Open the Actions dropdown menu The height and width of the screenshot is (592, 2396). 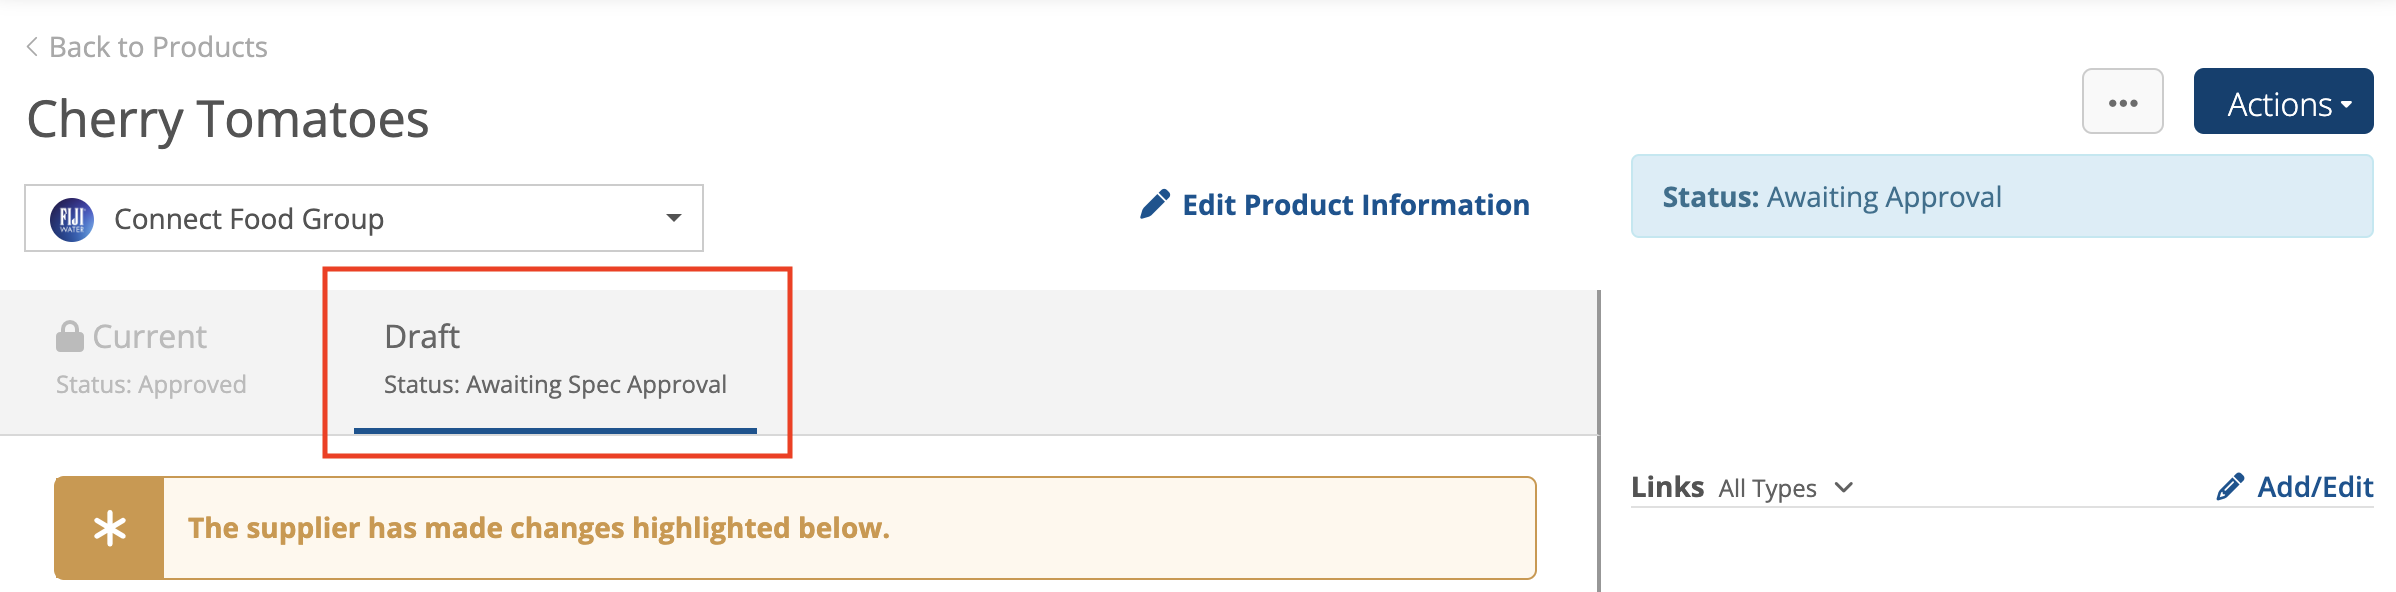point(2283,102)
